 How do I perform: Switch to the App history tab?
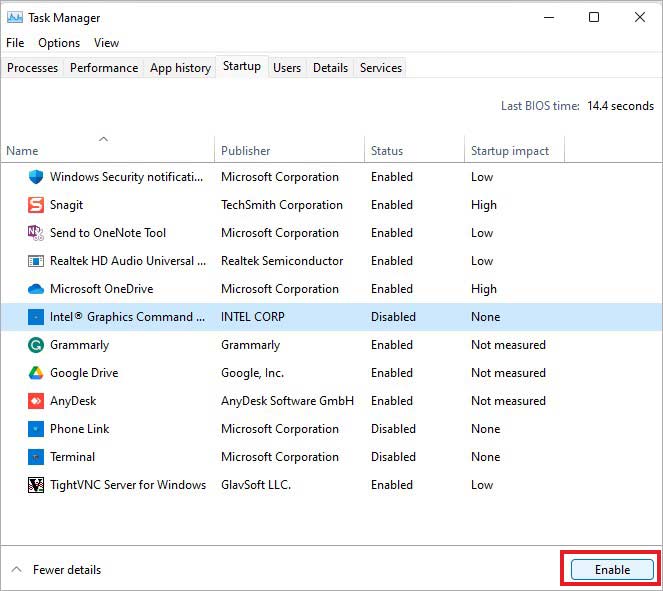pyautogui.click(x=180, y=68)
